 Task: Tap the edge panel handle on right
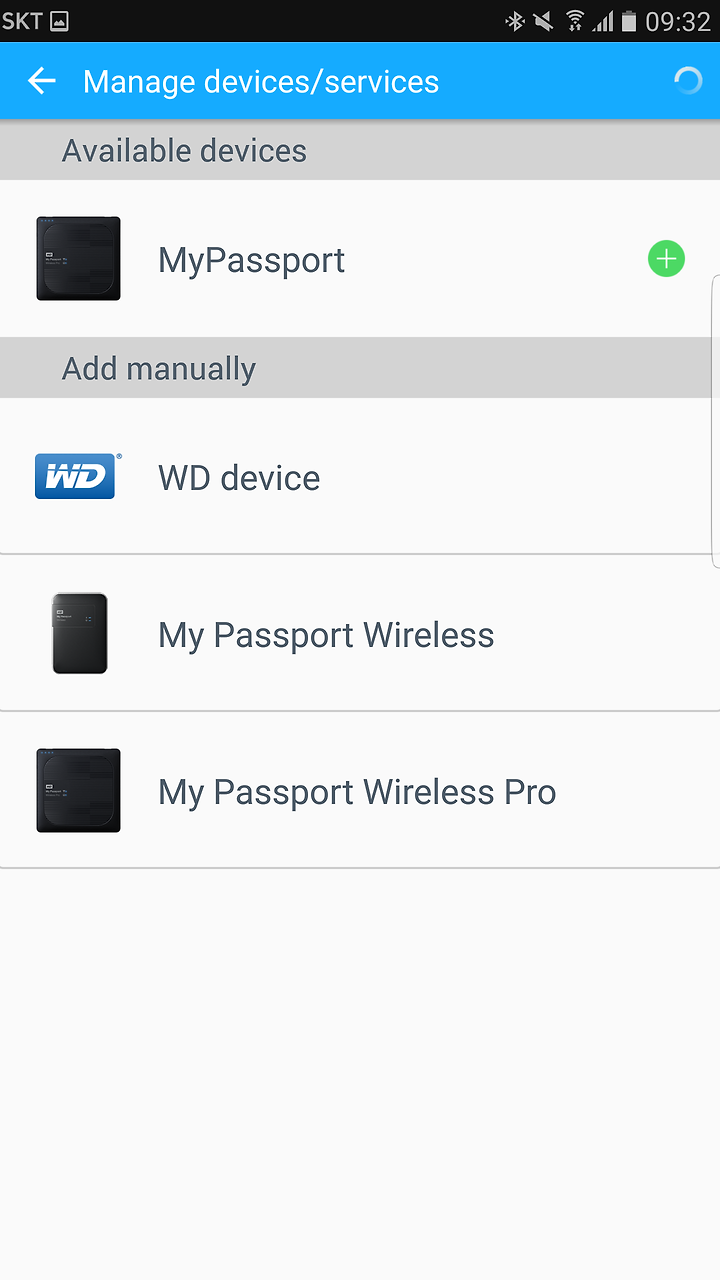click(x=715, y=420)
